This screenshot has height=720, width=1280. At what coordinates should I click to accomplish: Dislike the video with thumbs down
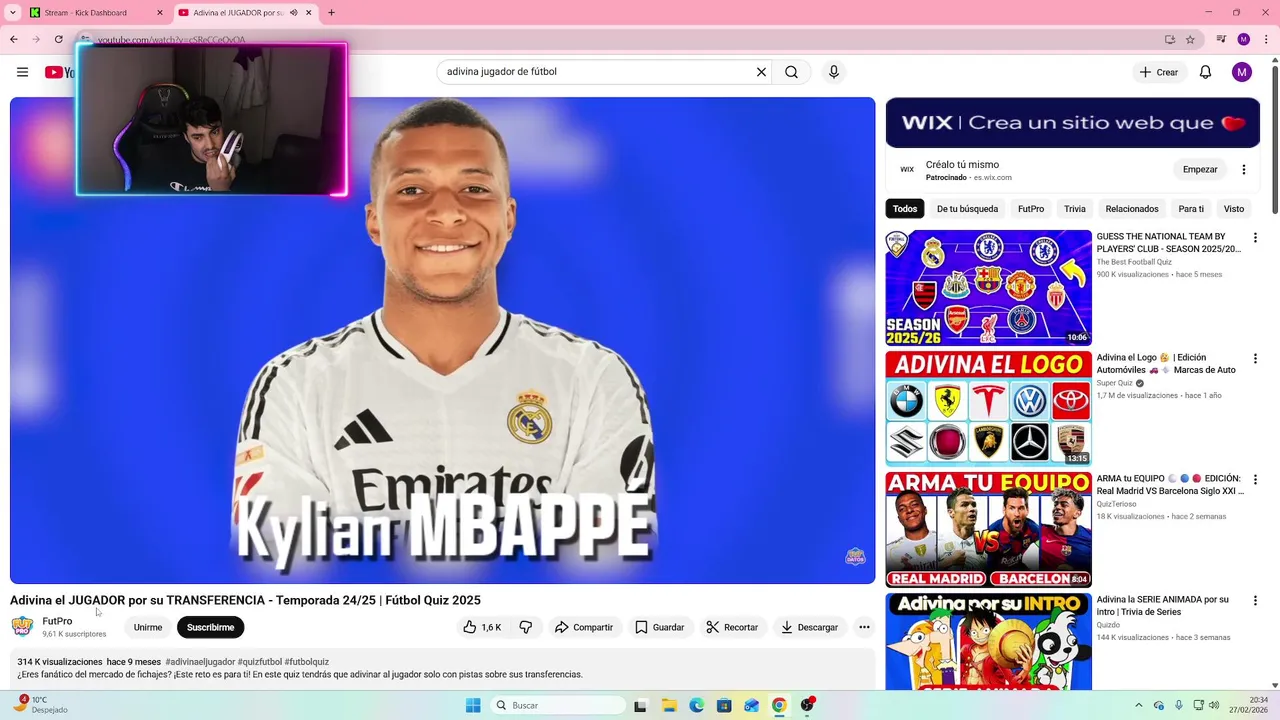(525, 627)
